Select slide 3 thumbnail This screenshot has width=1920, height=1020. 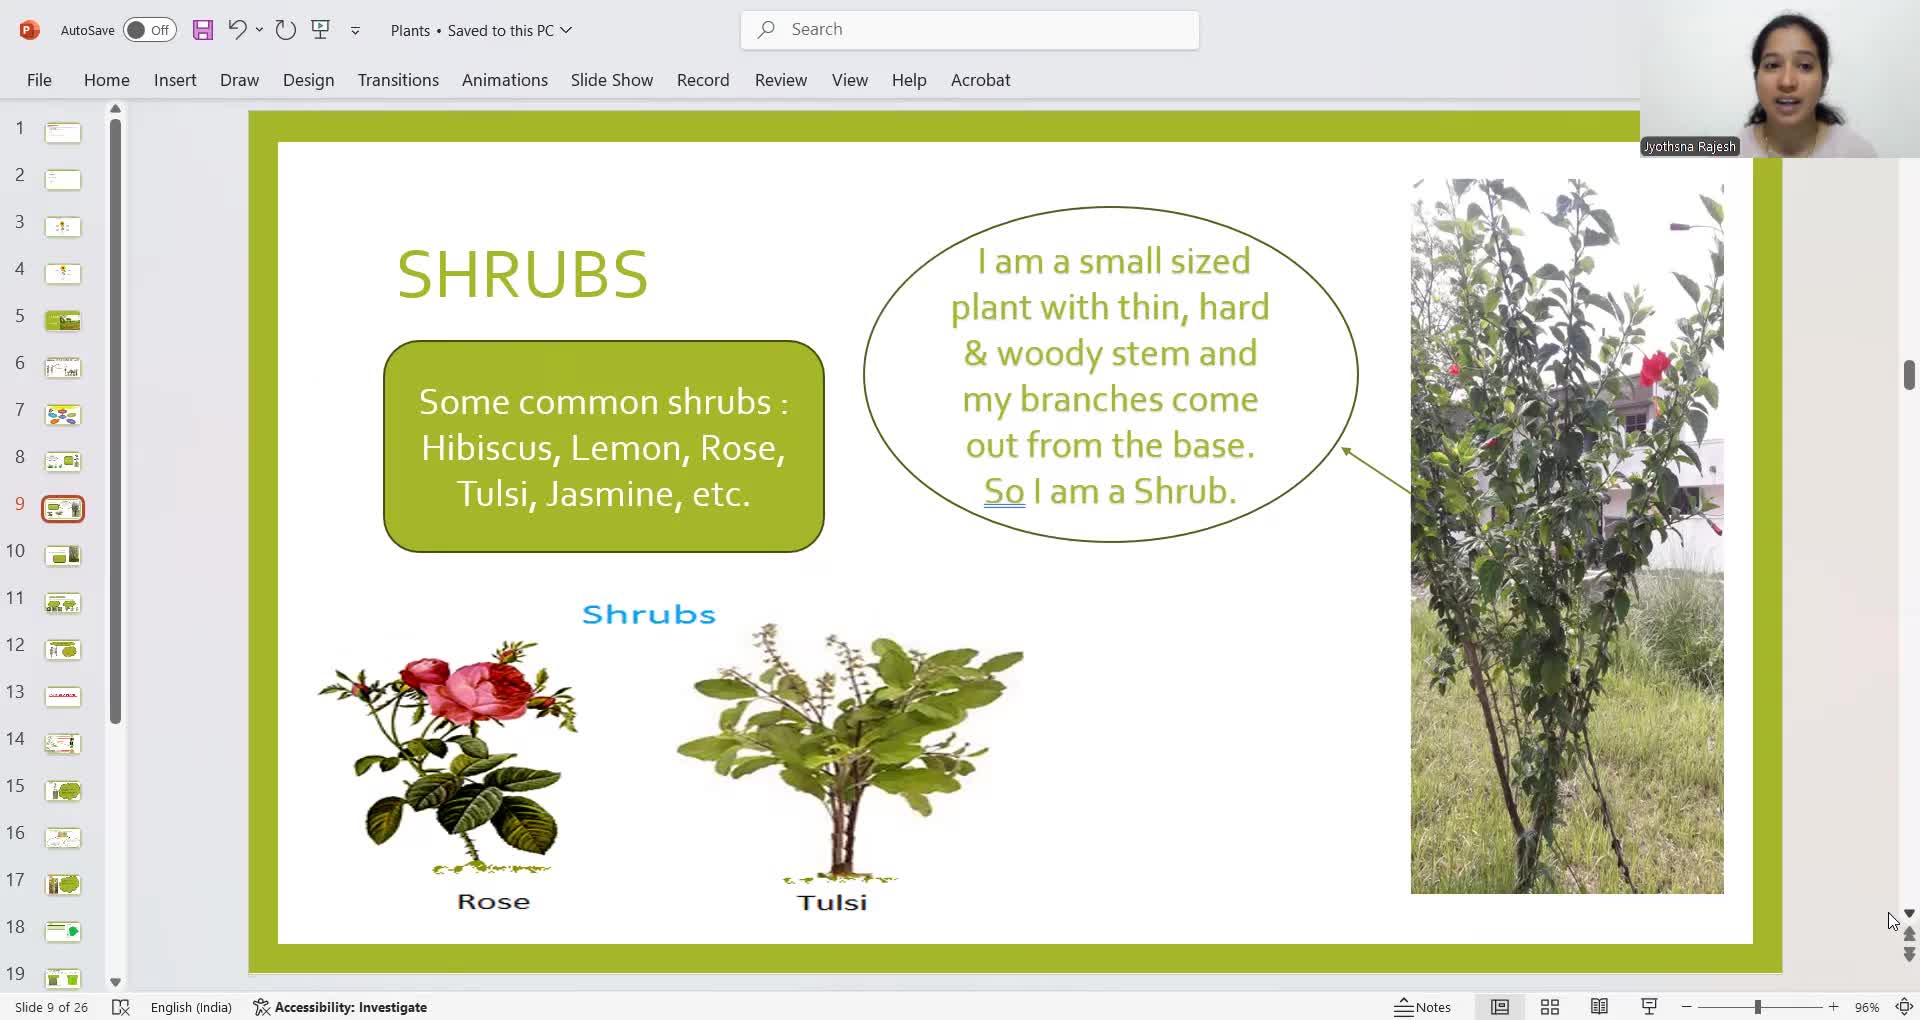click(63, 226)
